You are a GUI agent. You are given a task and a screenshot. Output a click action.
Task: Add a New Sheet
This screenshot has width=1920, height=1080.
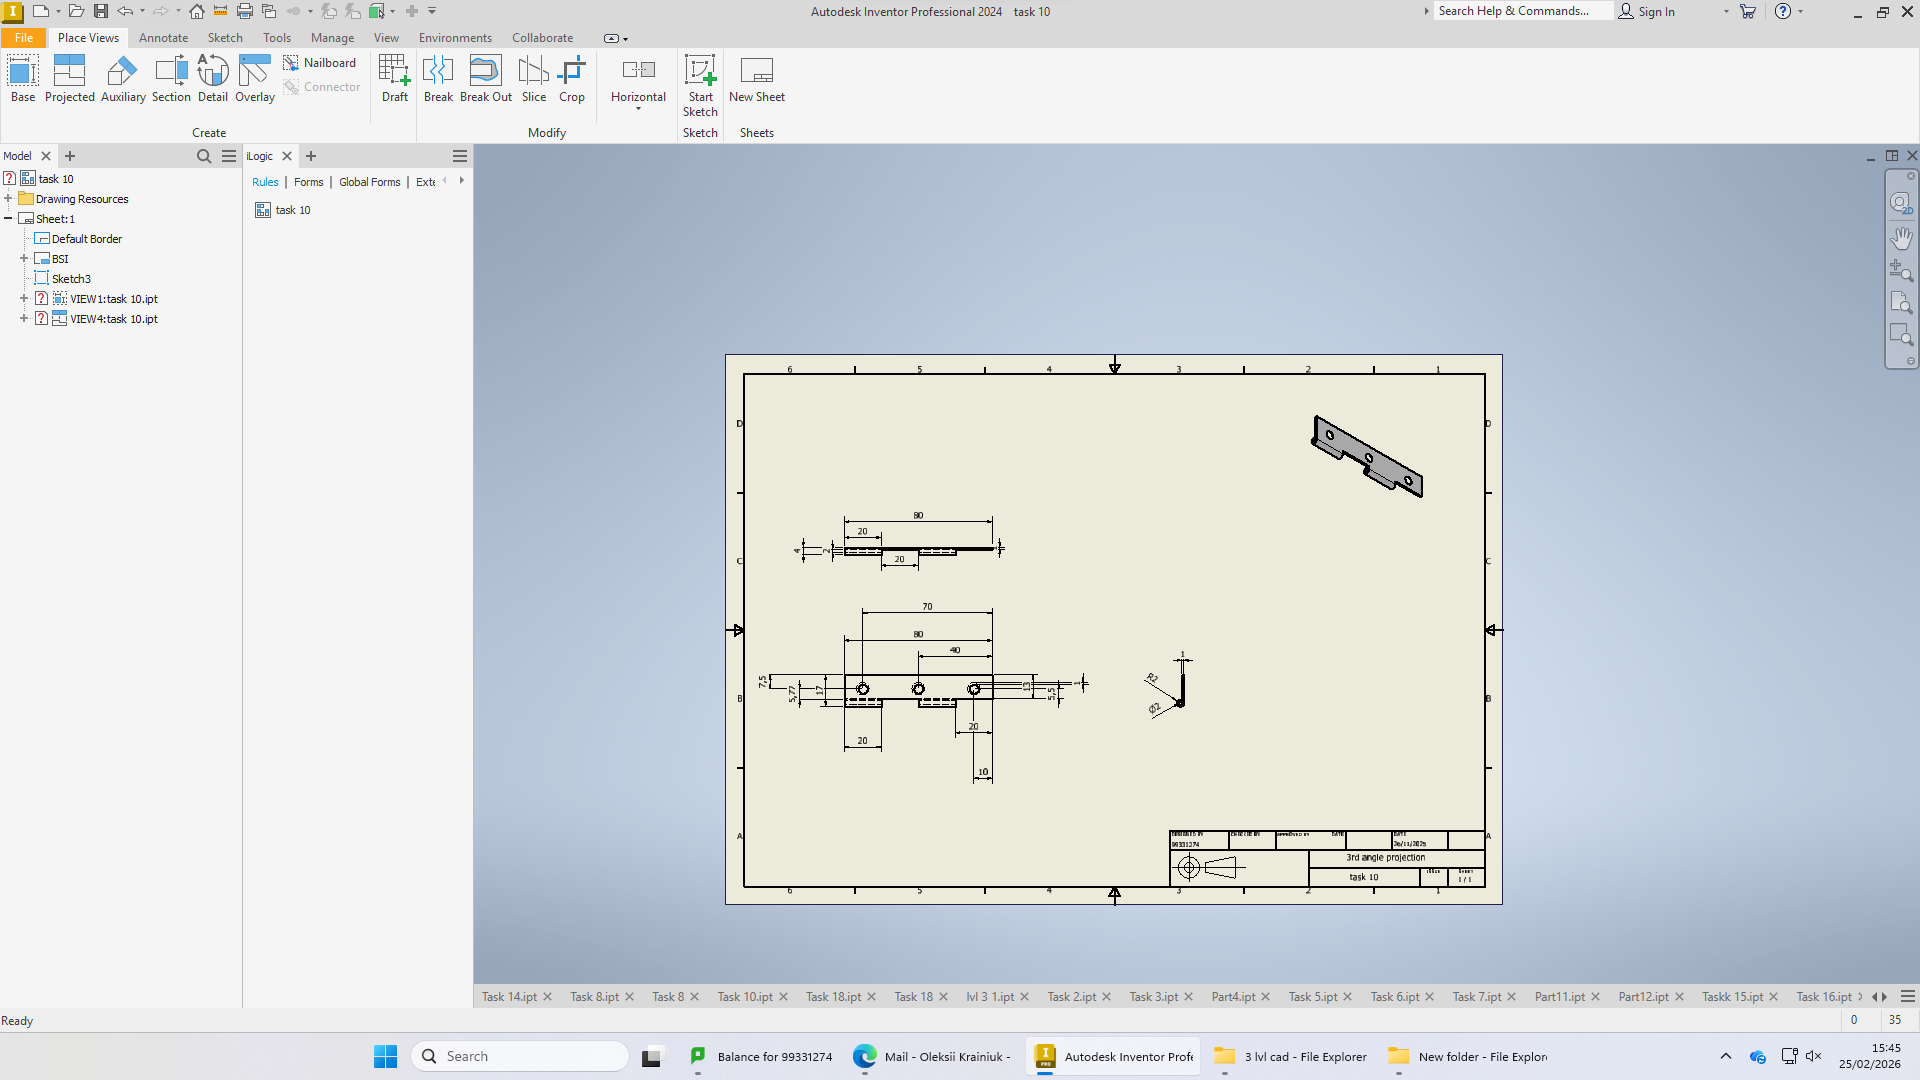(757, 78)
